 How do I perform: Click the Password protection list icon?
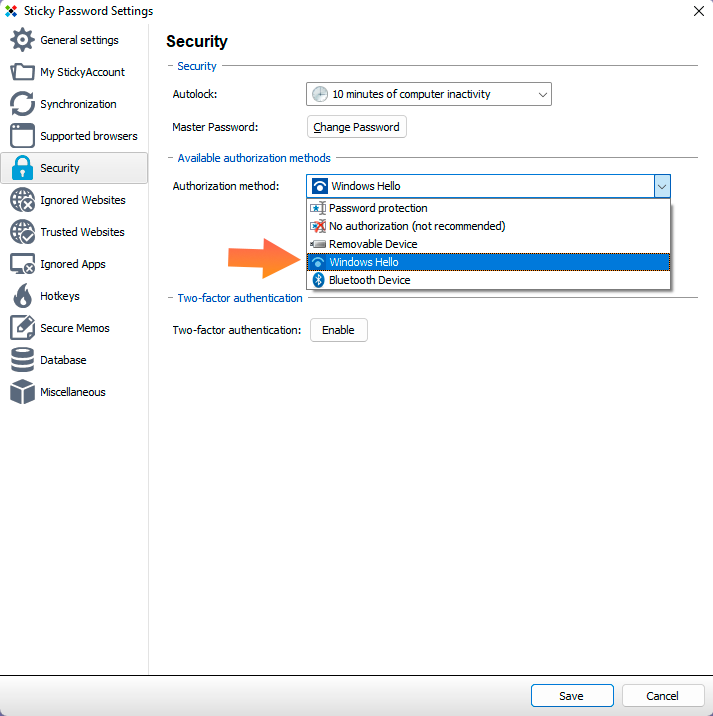tap(318, 208)
